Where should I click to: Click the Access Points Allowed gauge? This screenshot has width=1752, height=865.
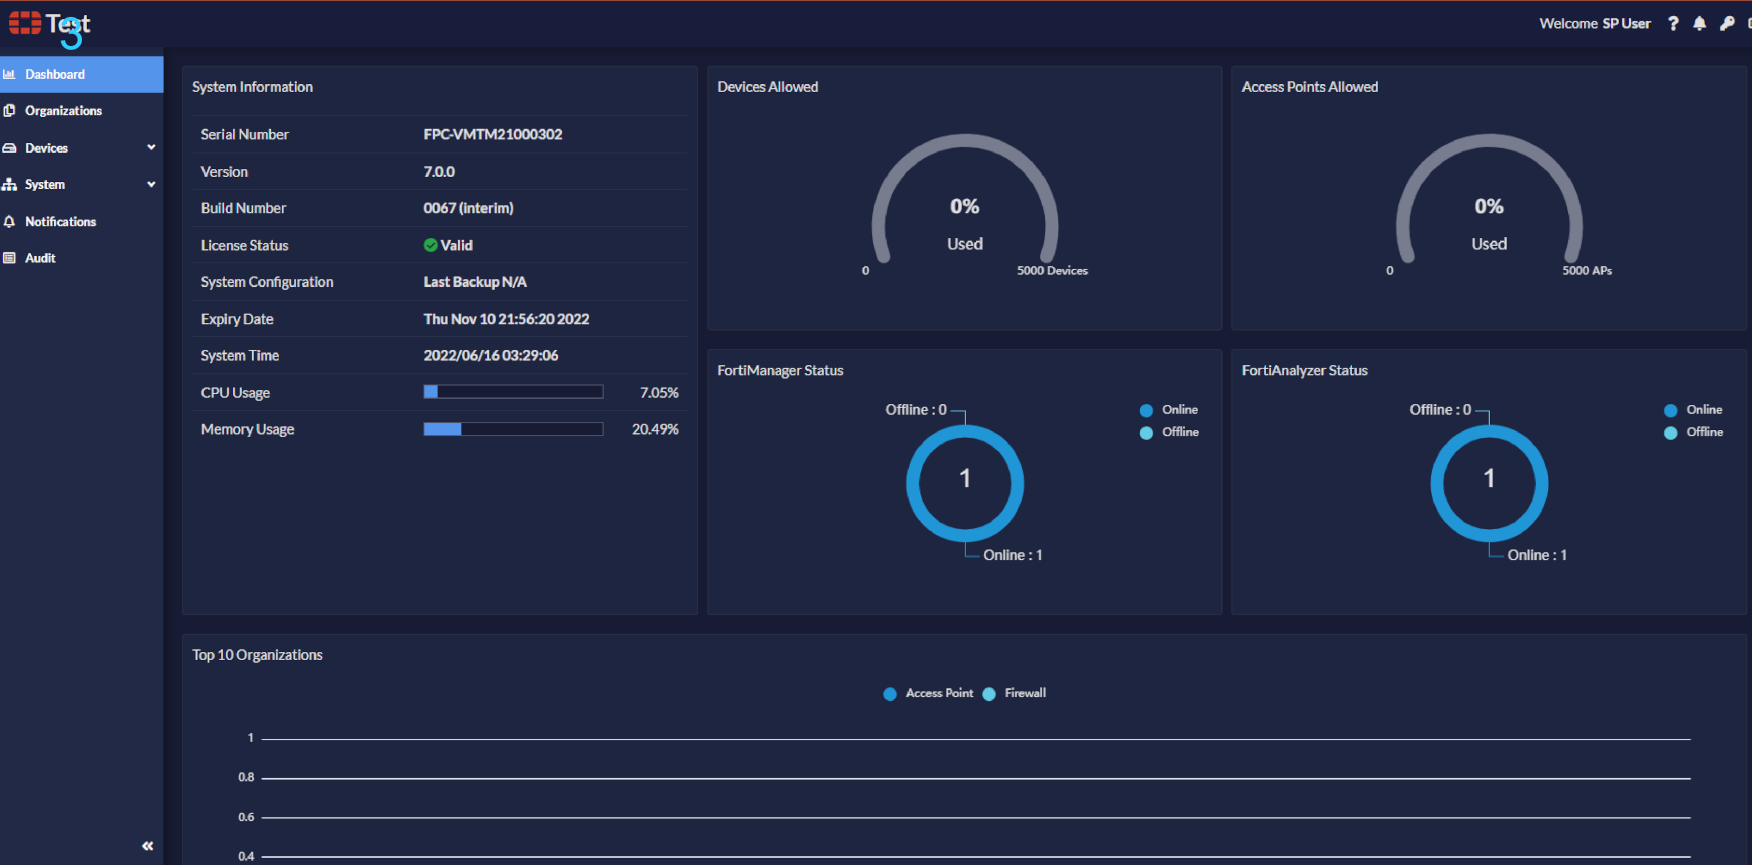(1489, 200)
